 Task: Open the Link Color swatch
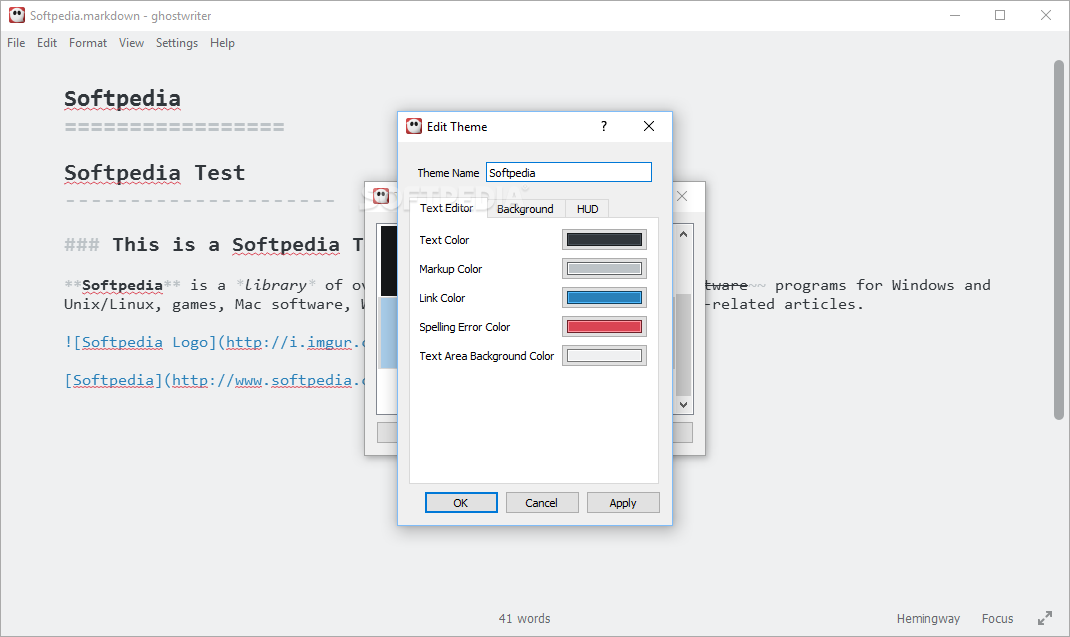[604, 298]
